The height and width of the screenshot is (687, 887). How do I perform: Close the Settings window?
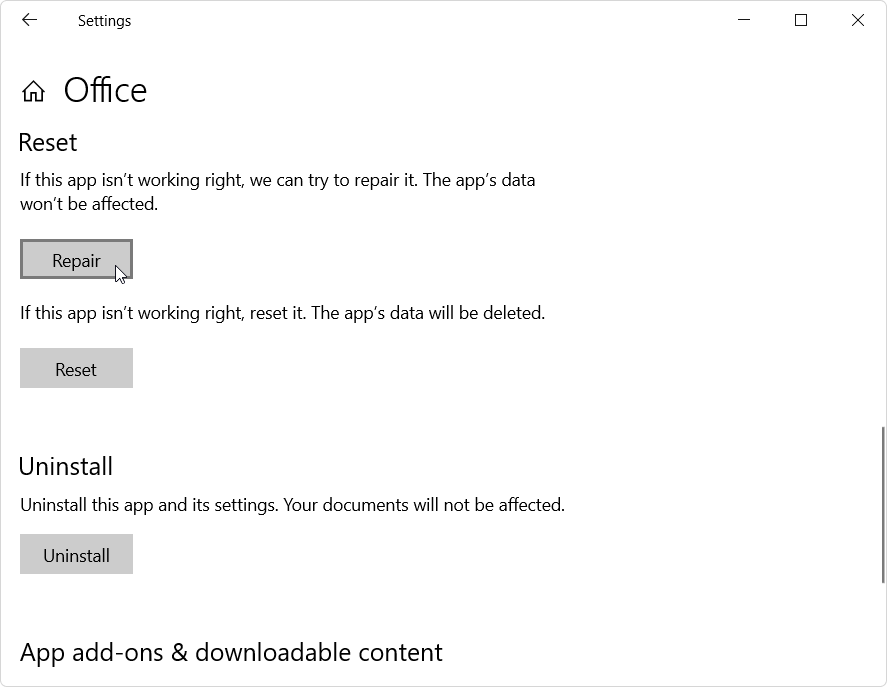pyautogui.click(x=858, y=20)
